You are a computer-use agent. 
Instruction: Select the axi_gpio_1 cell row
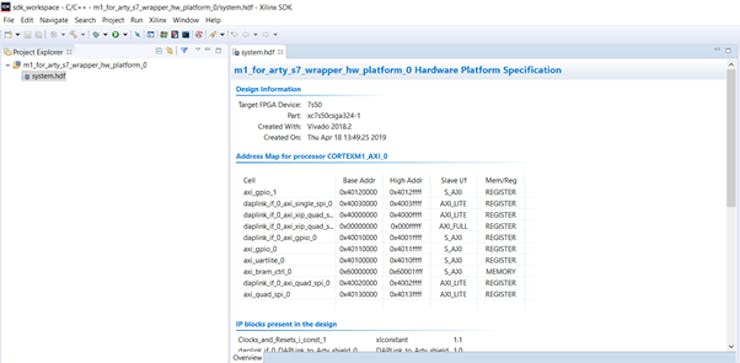(x=259, y=192)
